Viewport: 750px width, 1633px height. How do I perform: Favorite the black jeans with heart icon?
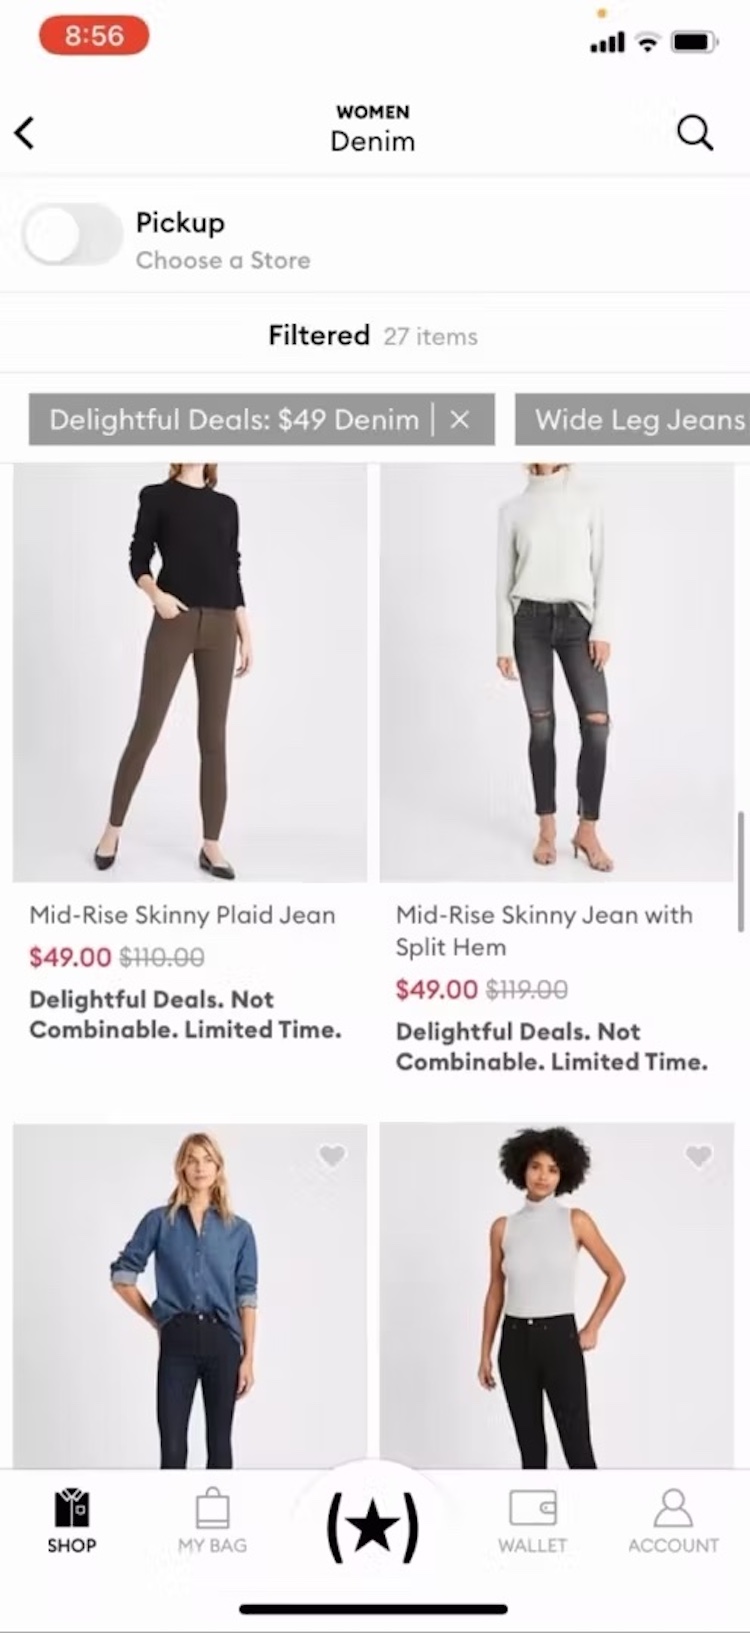[699, 1156]
